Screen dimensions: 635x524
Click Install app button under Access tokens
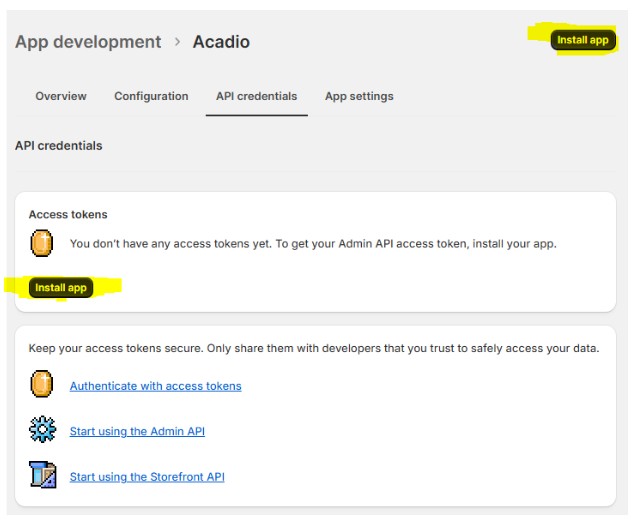coord(61,288)
